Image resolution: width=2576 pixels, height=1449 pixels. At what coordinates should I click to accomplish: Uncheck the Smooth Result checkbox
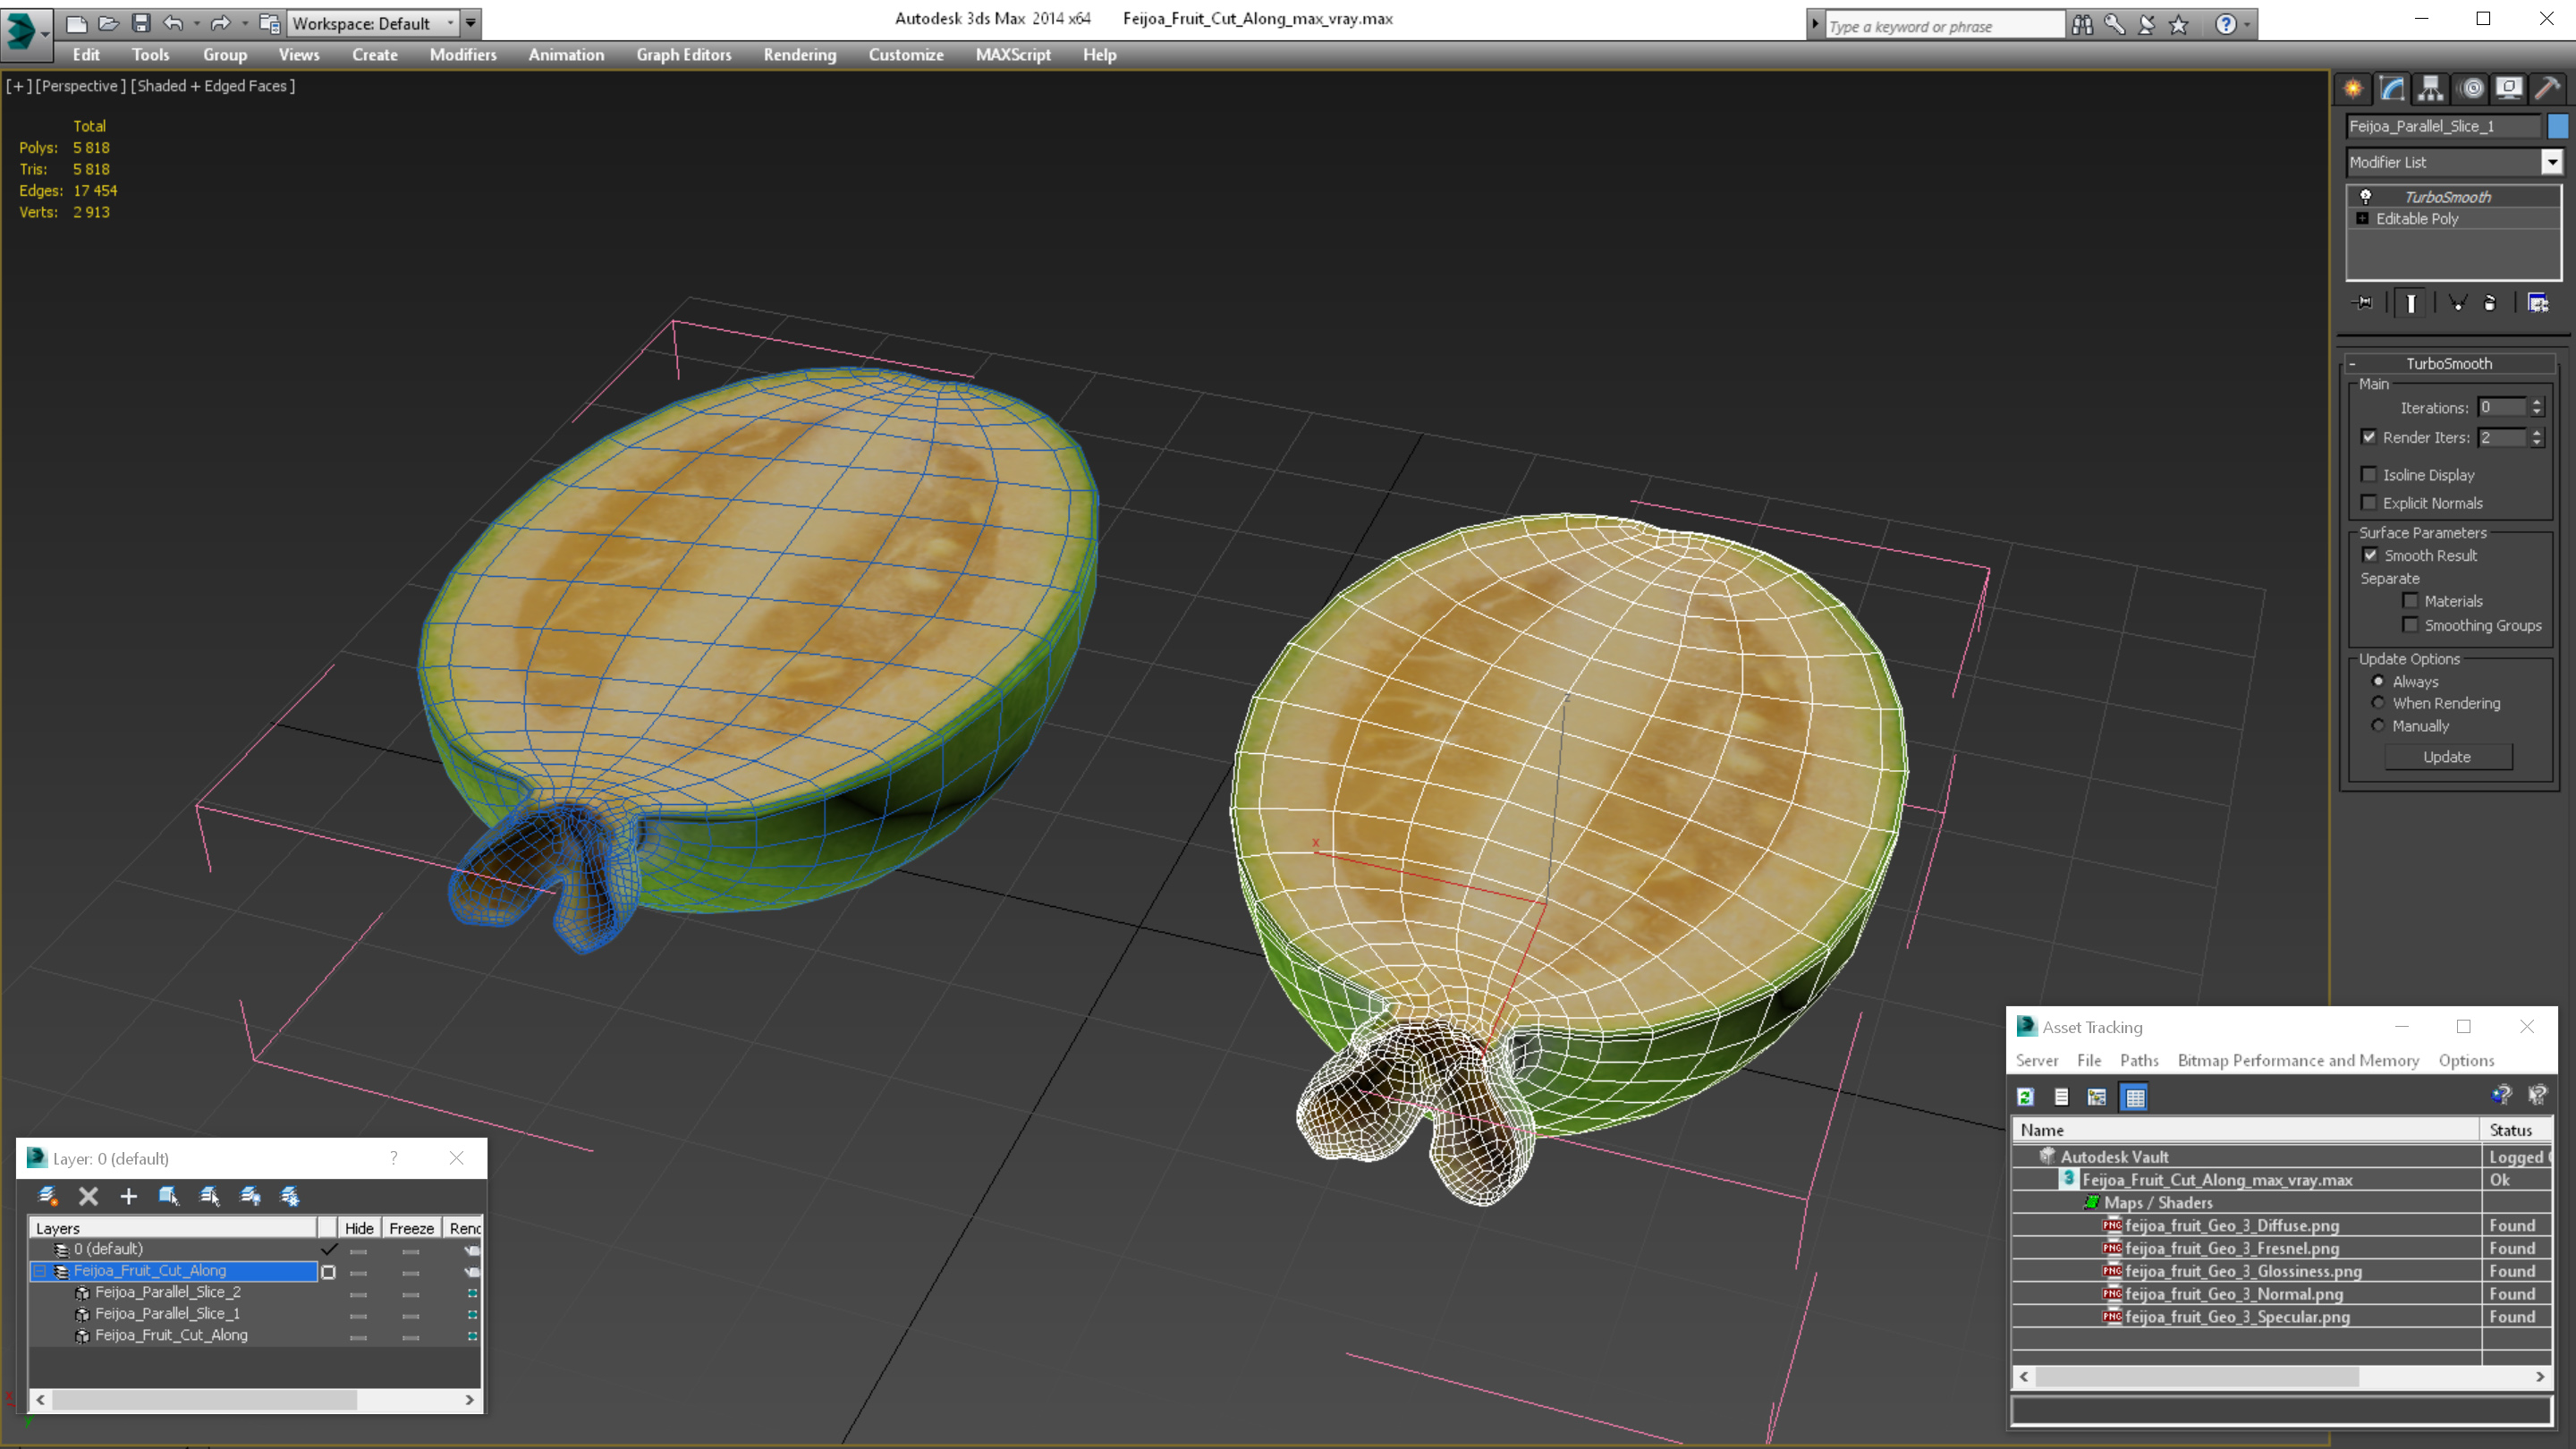[x=2369, y=555]
